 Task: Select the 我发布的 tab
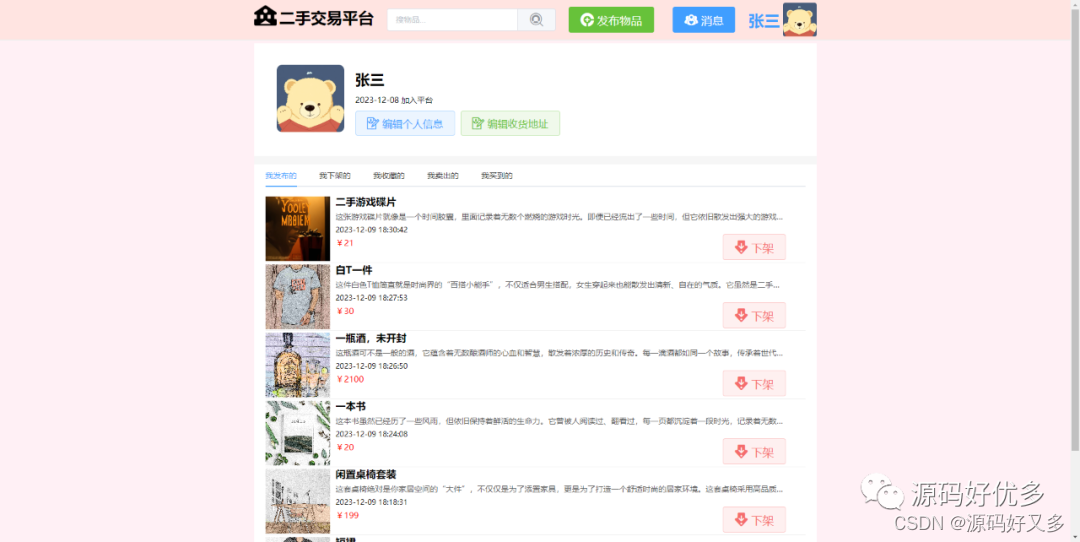point(281,176)
